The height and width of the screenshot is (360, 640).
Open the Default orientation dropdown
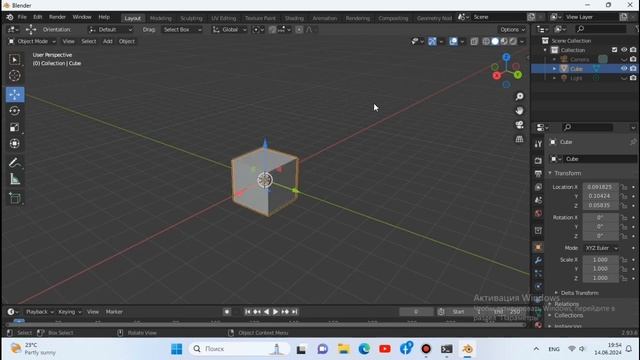[x=111, y=29]
